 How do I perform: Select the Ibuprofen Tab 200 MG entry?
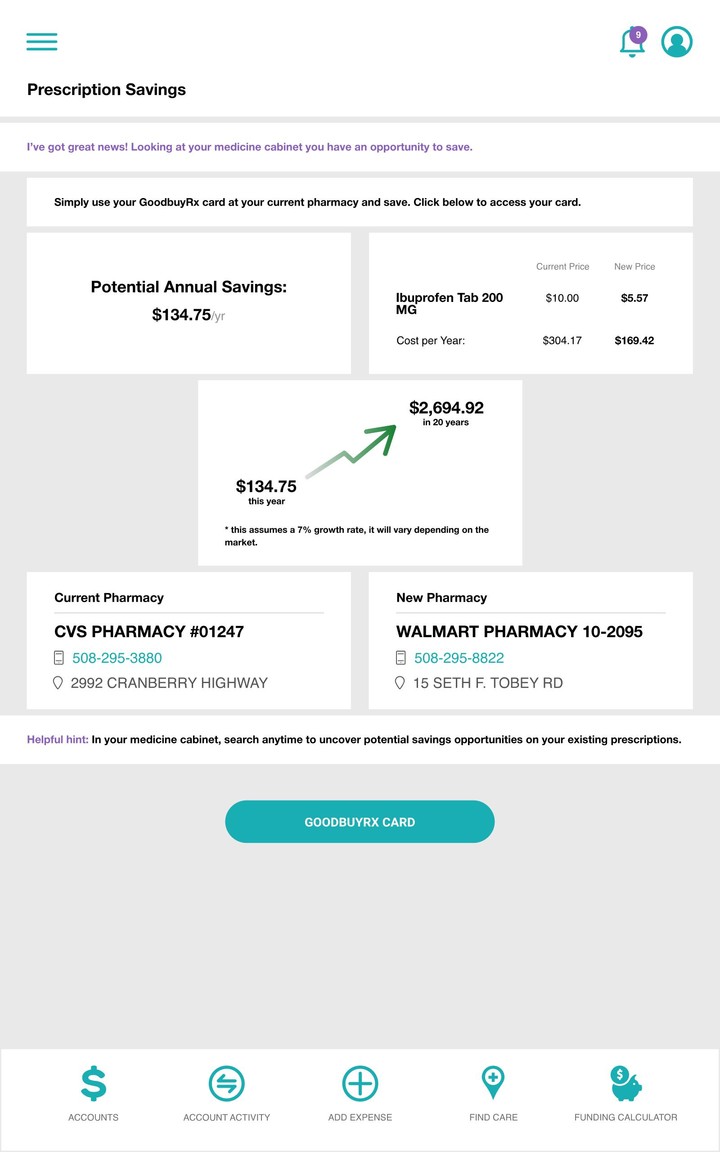450,303
